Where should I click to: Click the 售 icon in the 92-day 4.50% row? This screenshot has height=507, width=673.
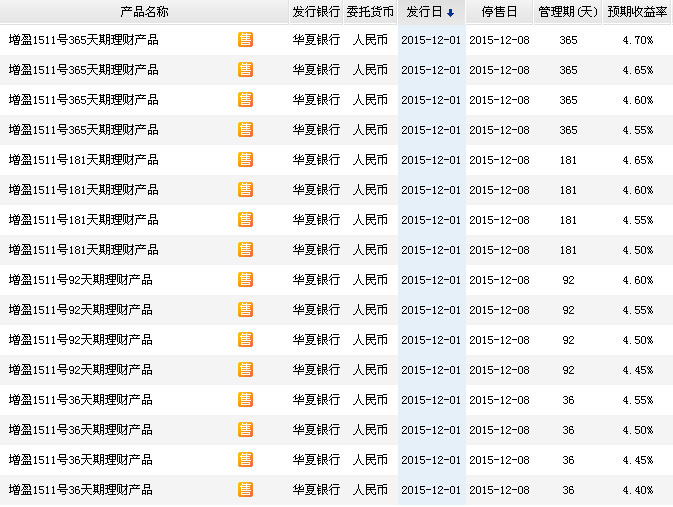click(x=246, y=340)
